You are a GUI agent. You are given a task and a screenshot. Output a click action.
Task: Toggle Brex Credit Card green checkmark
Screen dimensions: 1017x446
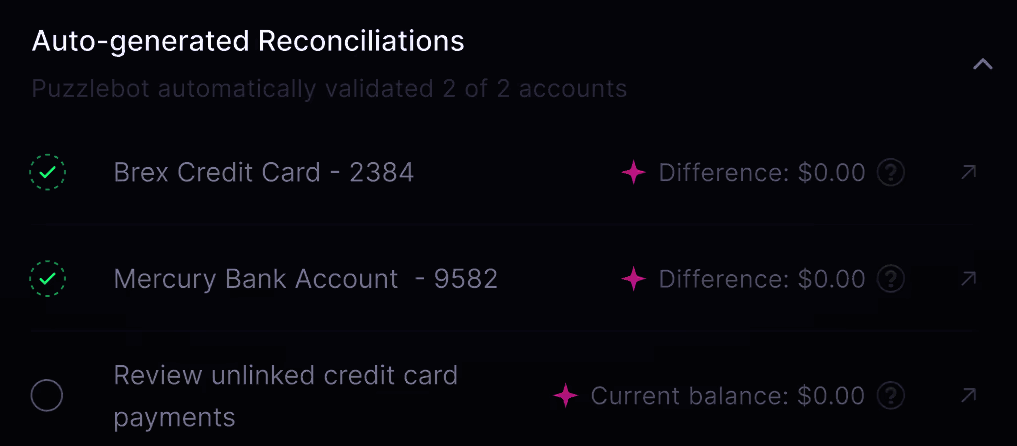tap(47, 173)
